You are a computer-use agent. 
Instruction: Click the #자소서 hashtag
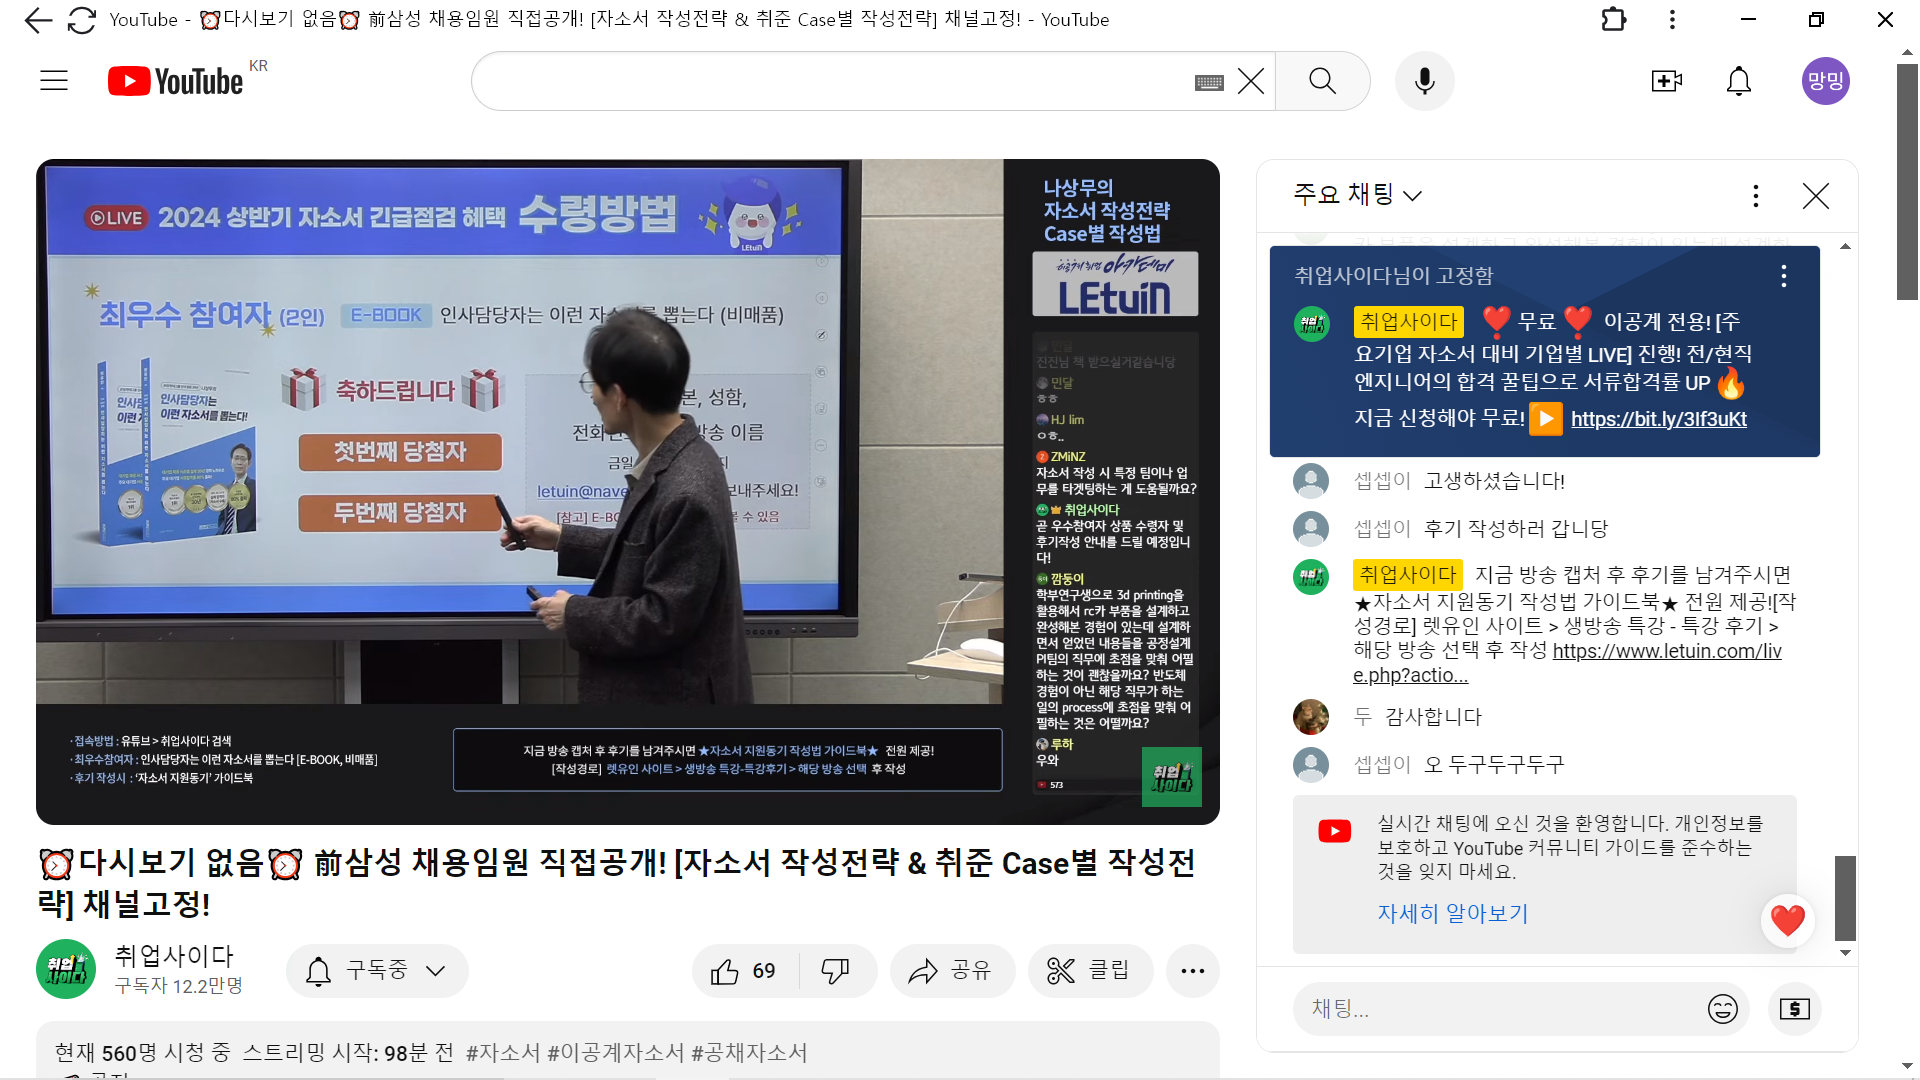tap(502, 1053)
